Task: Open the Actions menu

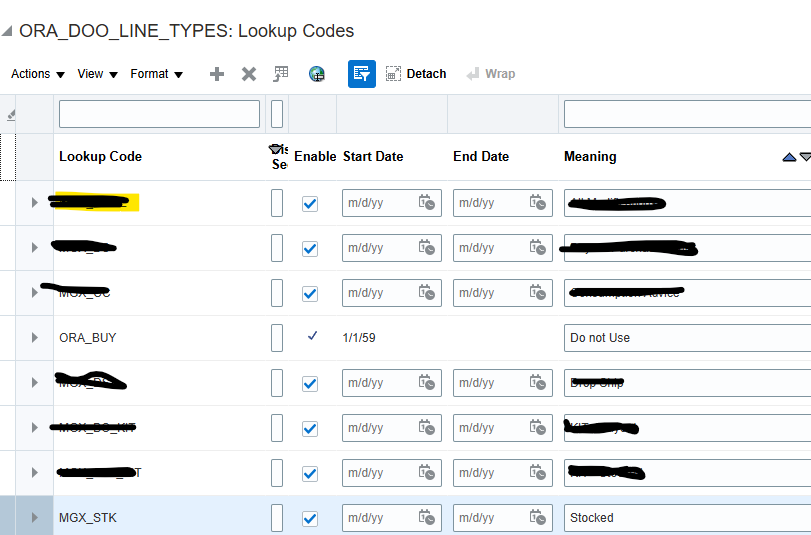Action: pyautogui.click(x=38, y=74)
